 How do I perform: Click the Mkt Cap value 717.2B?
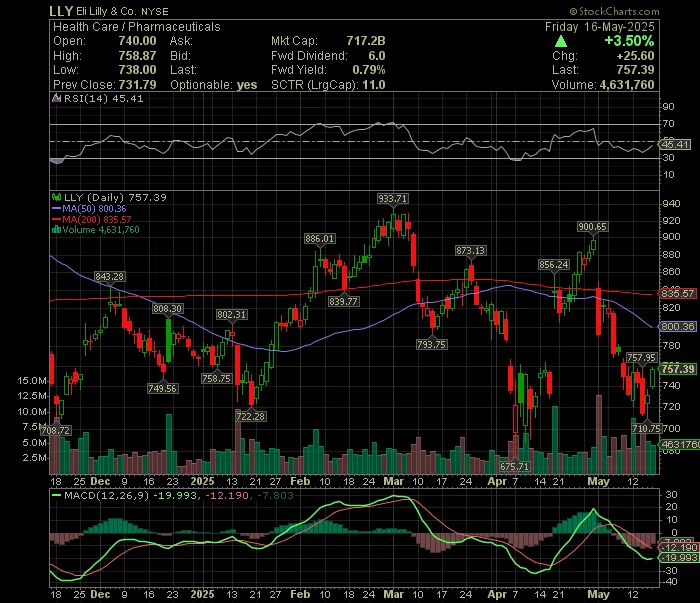pos(366,41)
